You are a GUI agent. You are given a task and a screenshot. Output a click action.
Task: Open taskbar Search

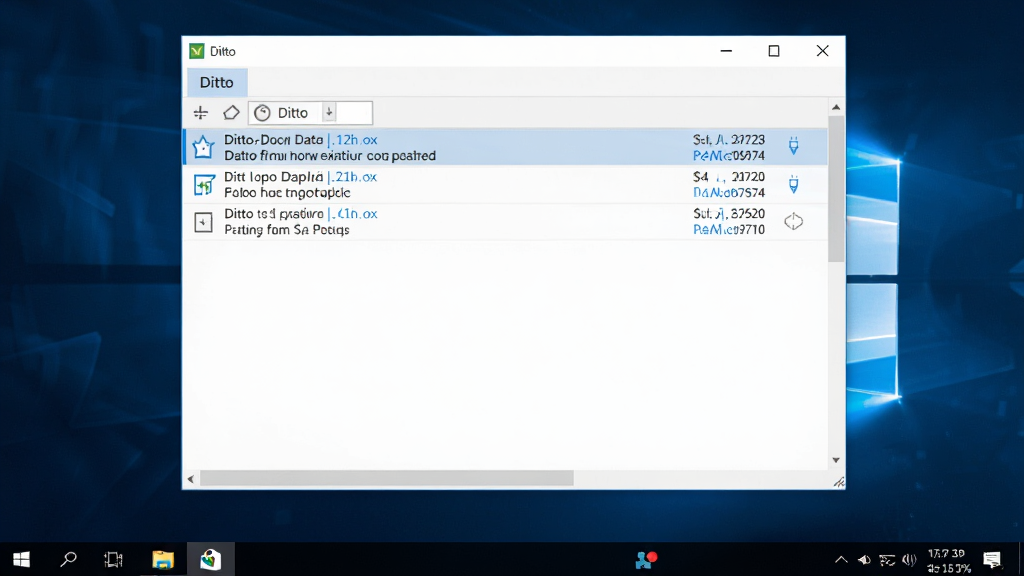point(69,560)
